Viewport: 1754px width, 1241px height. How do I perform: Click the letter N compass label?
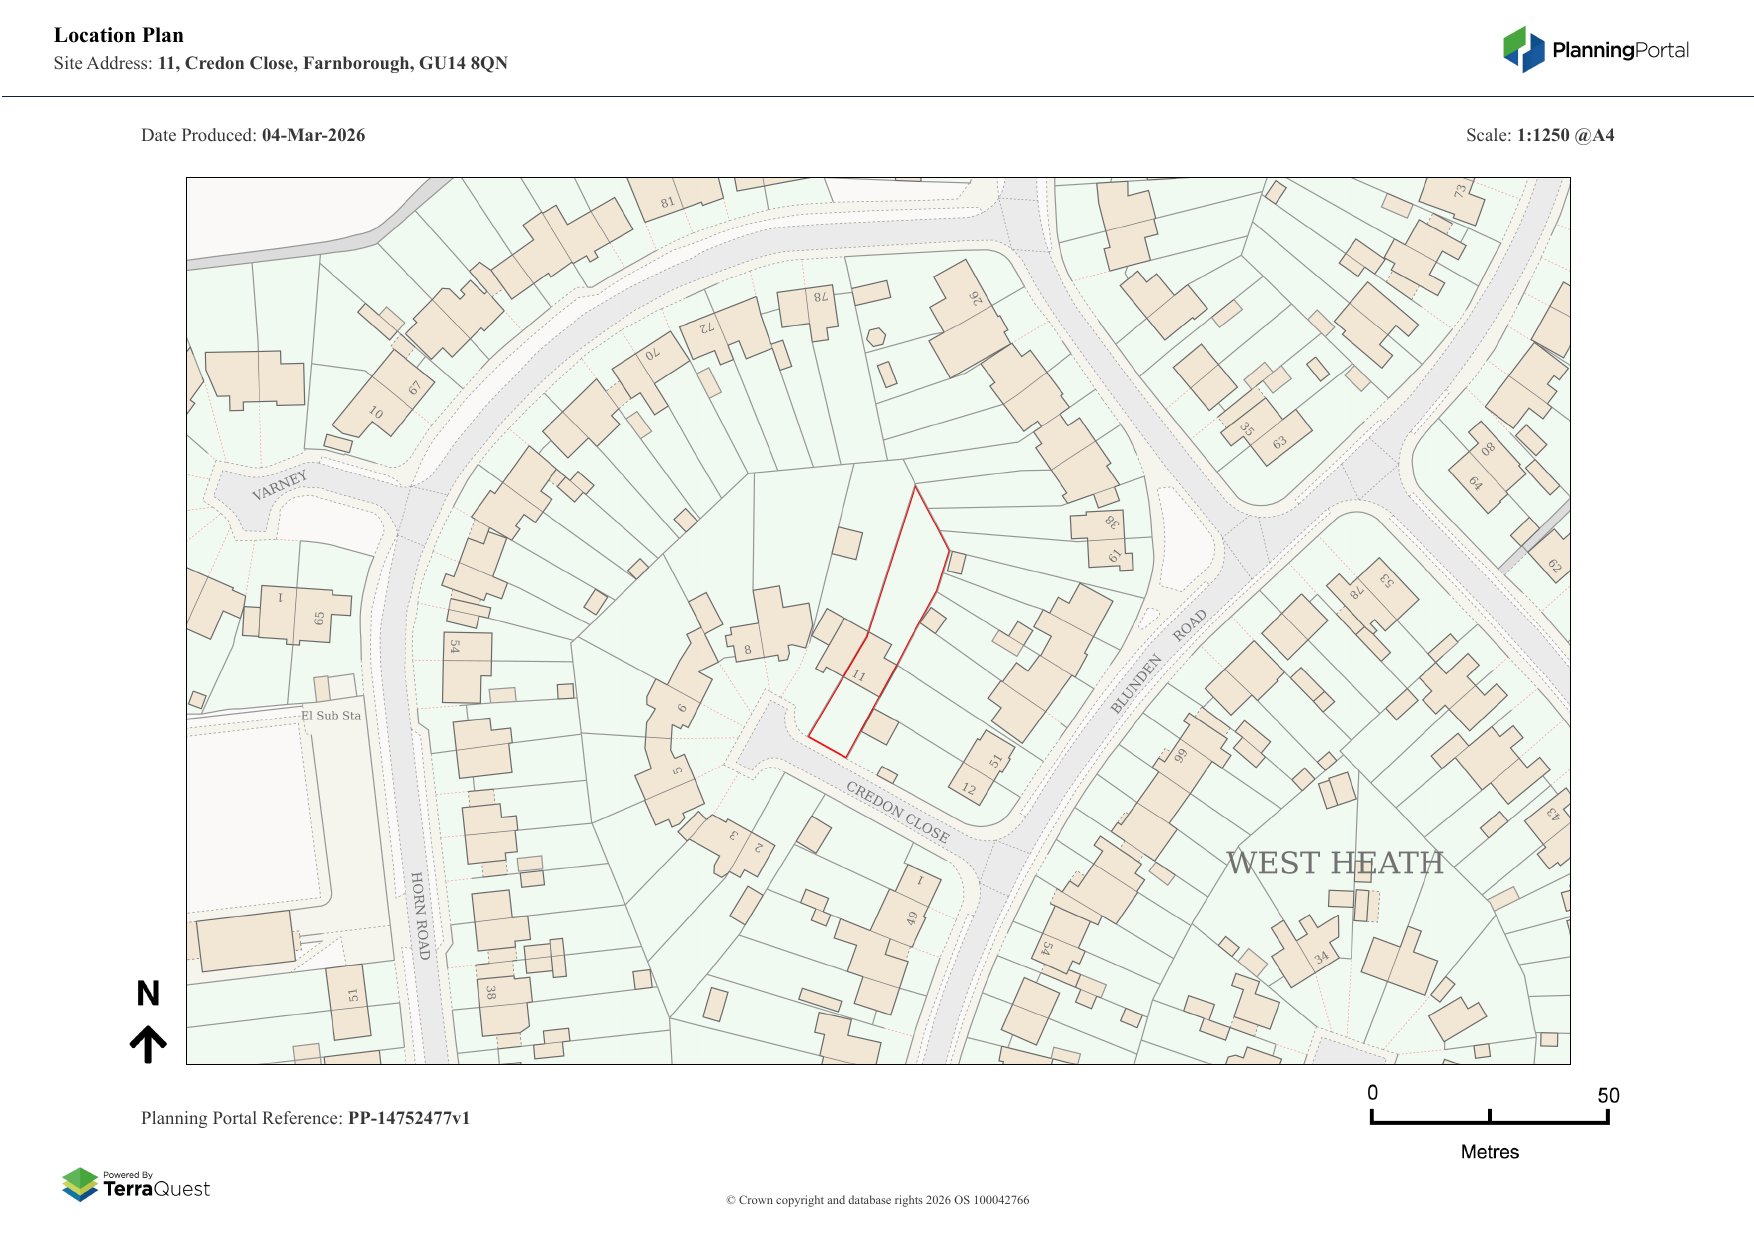(148, 993)
